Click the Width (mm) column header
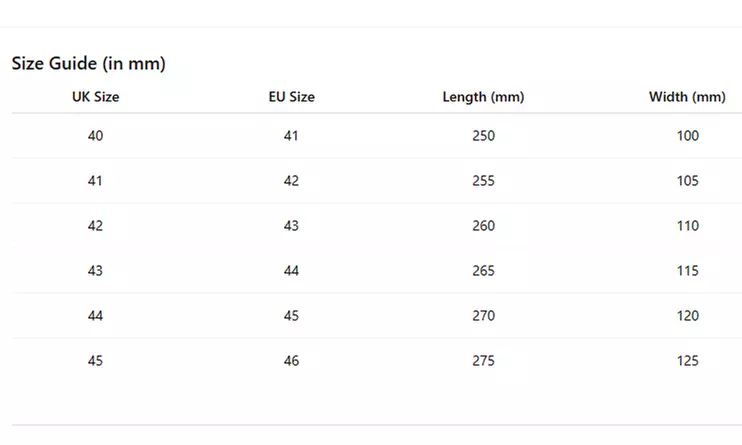The width and height of the screenshot is (742, 445). coord(687,97)
